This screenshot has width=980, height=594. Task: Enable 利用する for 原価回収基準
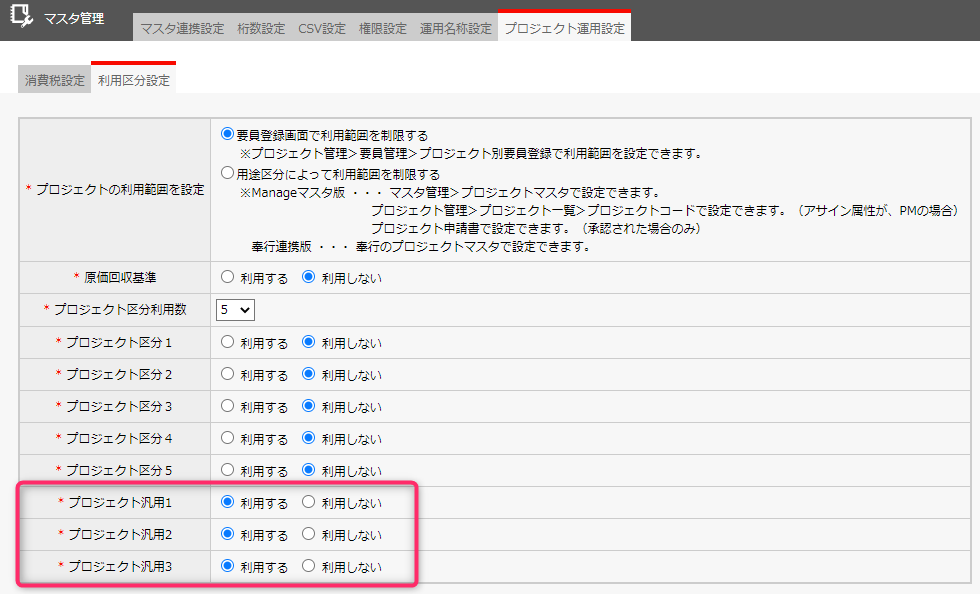coord(227,277)
